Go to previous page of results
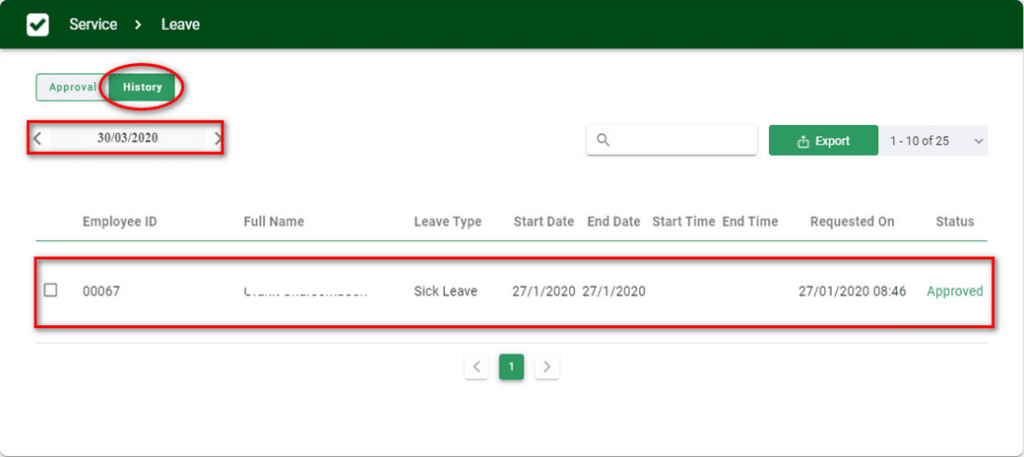 point(477,367)
